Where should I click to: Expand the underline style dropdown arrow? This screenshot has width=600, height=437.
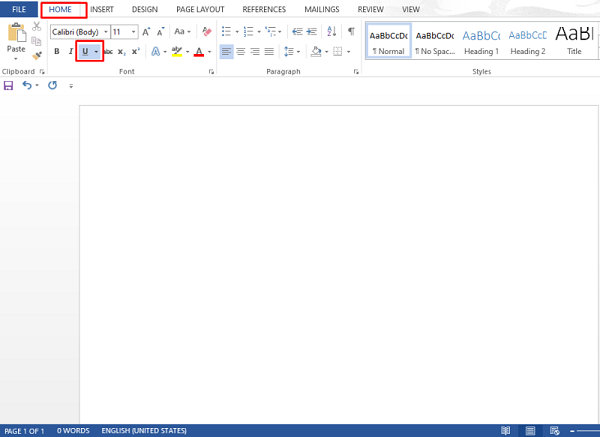tap(97, 51)
